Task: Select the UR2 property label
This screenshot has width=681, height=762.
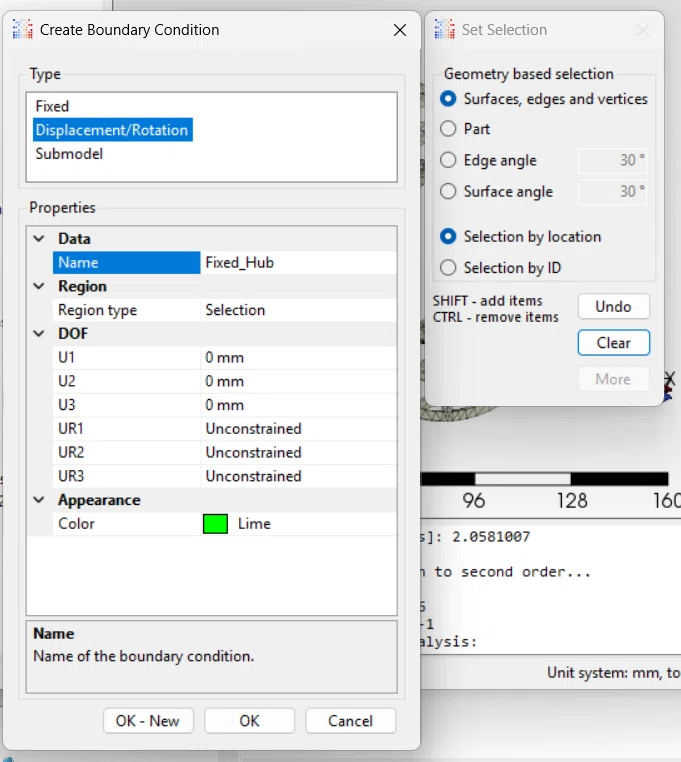Action: click(126, 452)
